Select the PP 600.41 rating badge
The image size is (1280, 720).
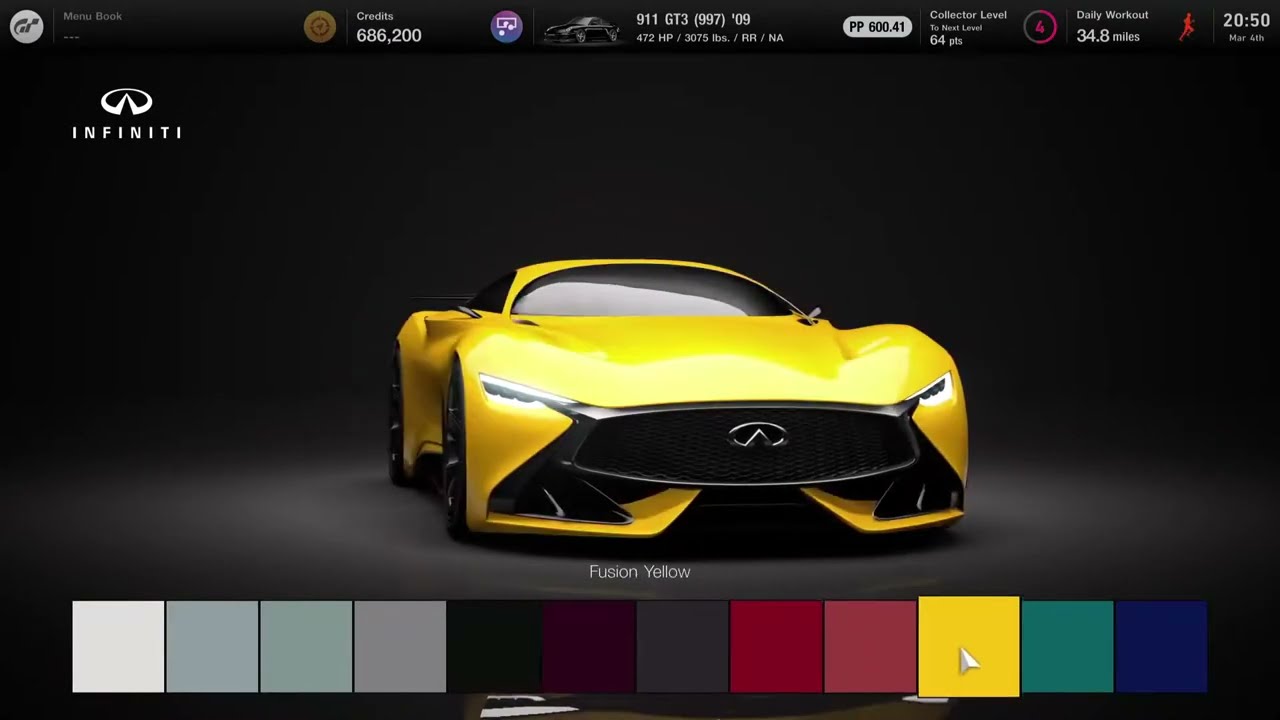tap(877, 27)
